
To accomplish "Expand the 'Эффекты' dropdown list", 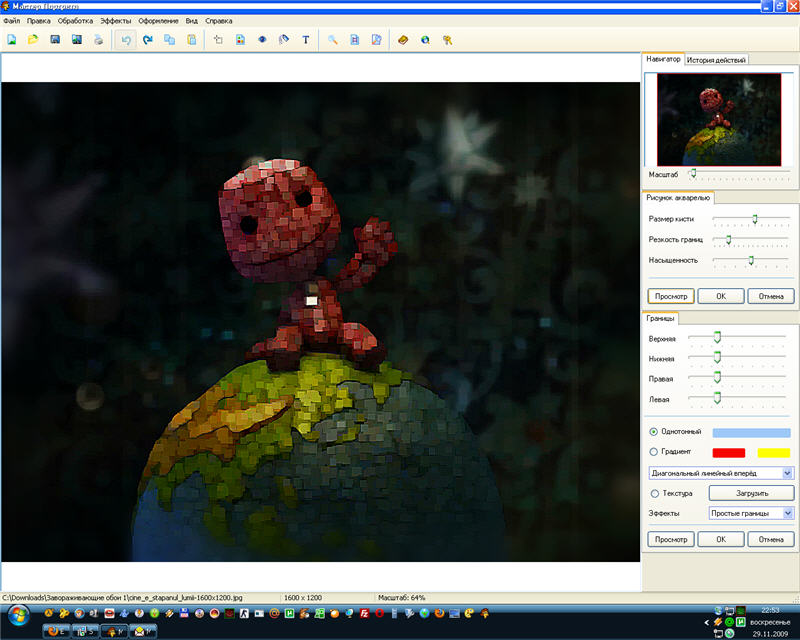I will tap(787, 513).
